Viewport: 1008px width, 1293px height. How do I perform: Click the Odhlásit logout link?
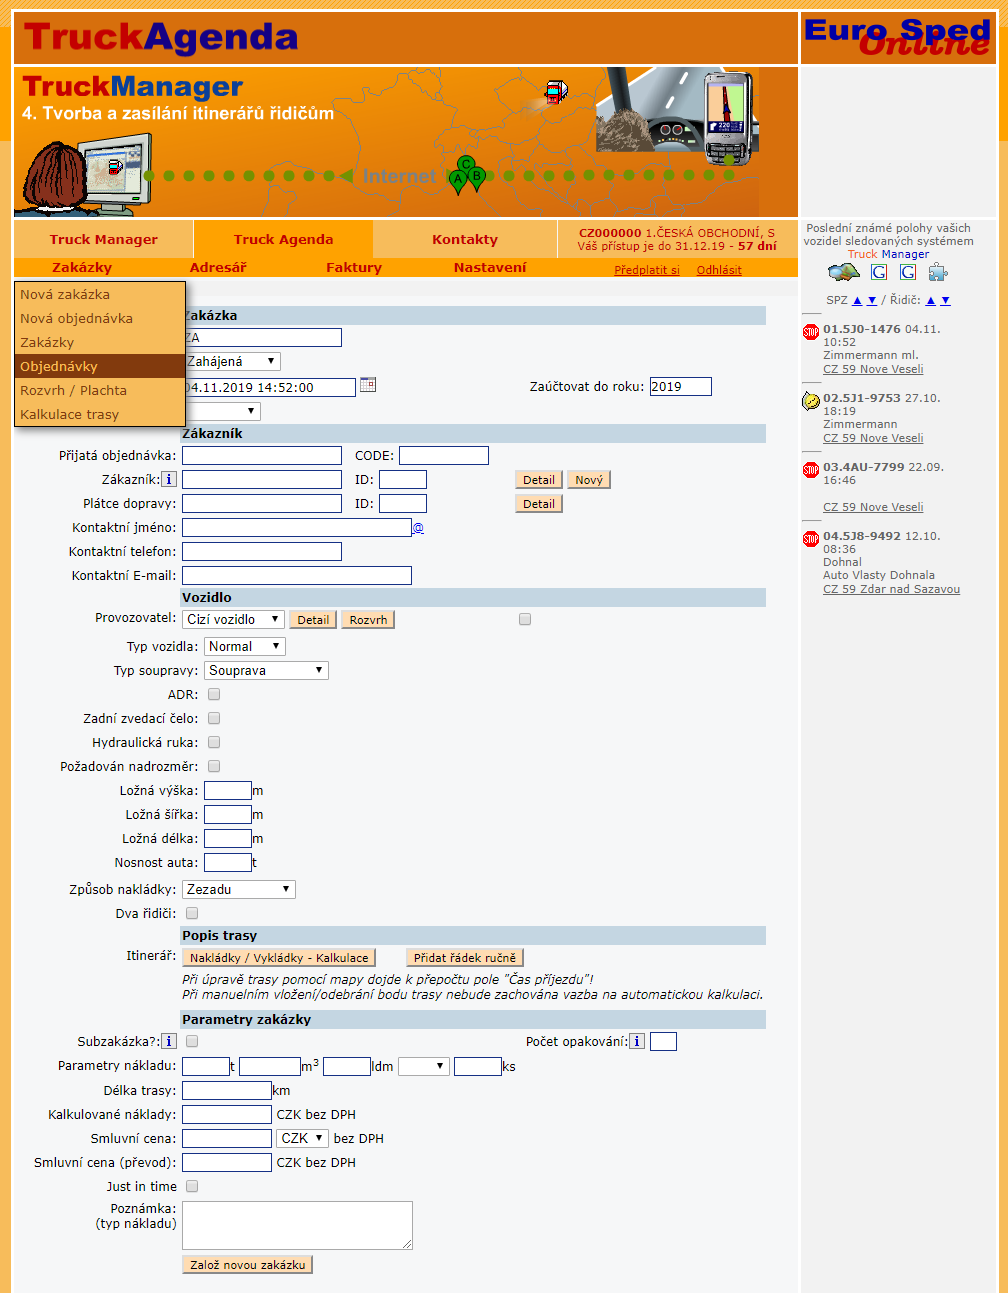pos(719,270)
